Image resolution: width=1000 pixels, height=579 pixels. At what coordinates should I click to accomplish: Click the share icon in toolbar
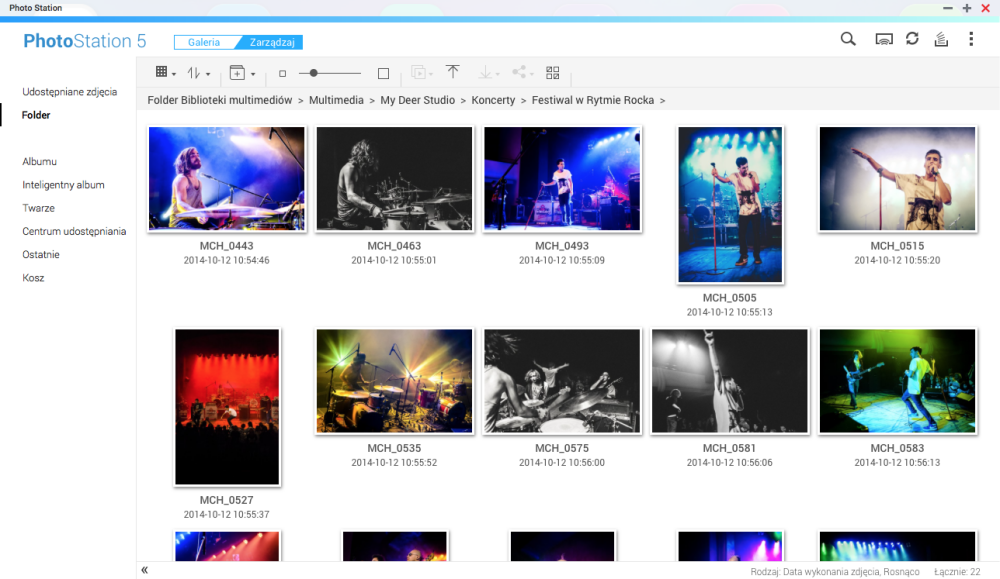coord(519,72)
